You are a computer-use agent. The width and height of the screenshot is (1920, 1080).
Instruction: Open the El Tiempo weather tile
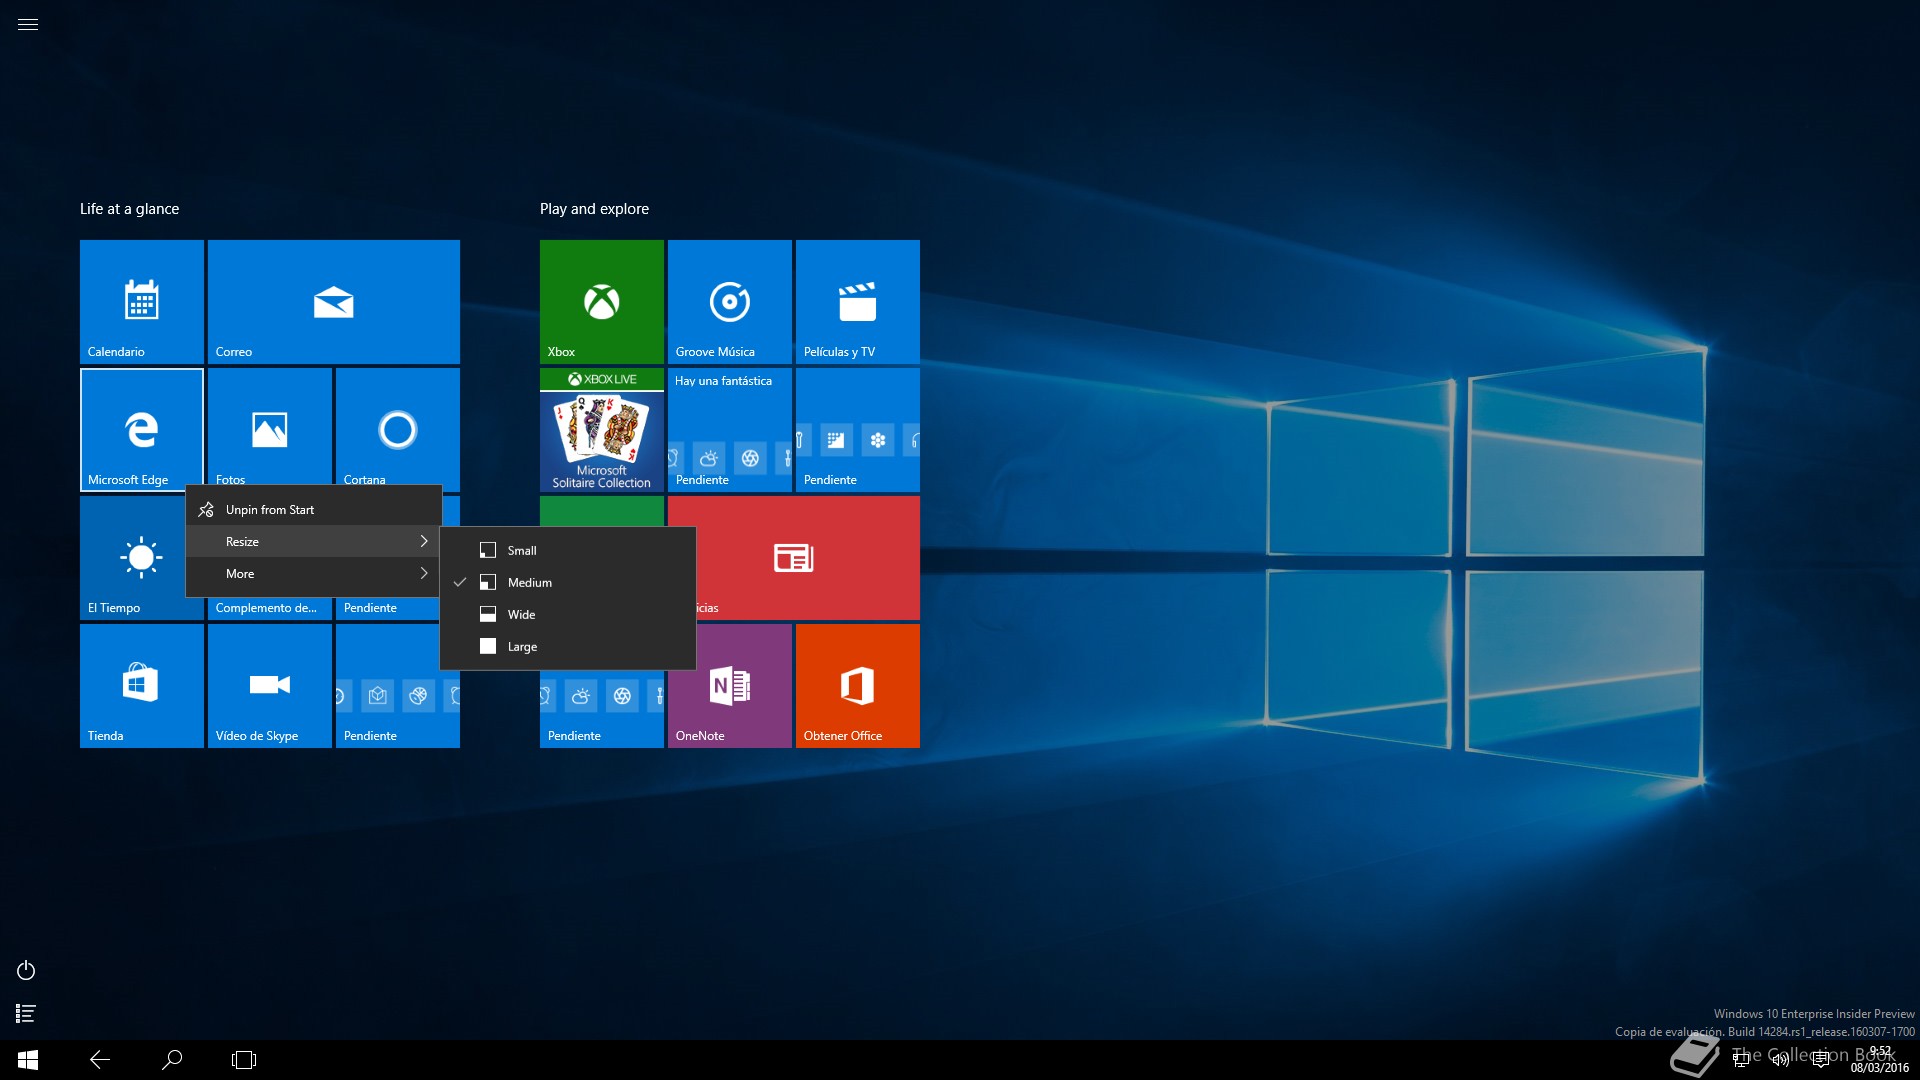[x=132, y=558]
